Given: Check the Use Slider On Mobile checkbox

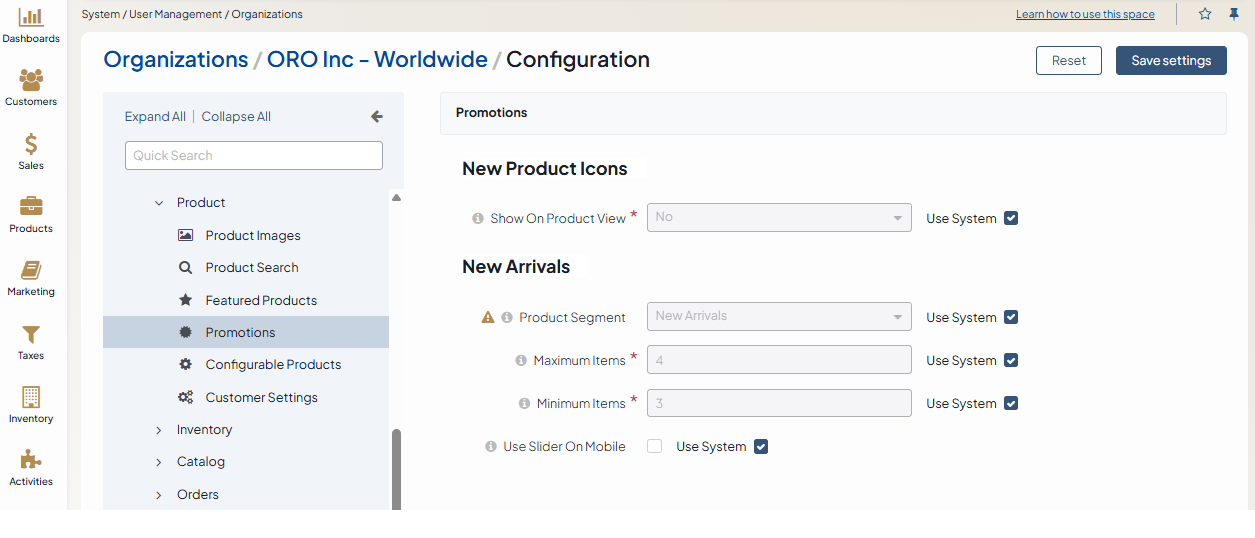Looking at the screenshot, I should 655,447.
